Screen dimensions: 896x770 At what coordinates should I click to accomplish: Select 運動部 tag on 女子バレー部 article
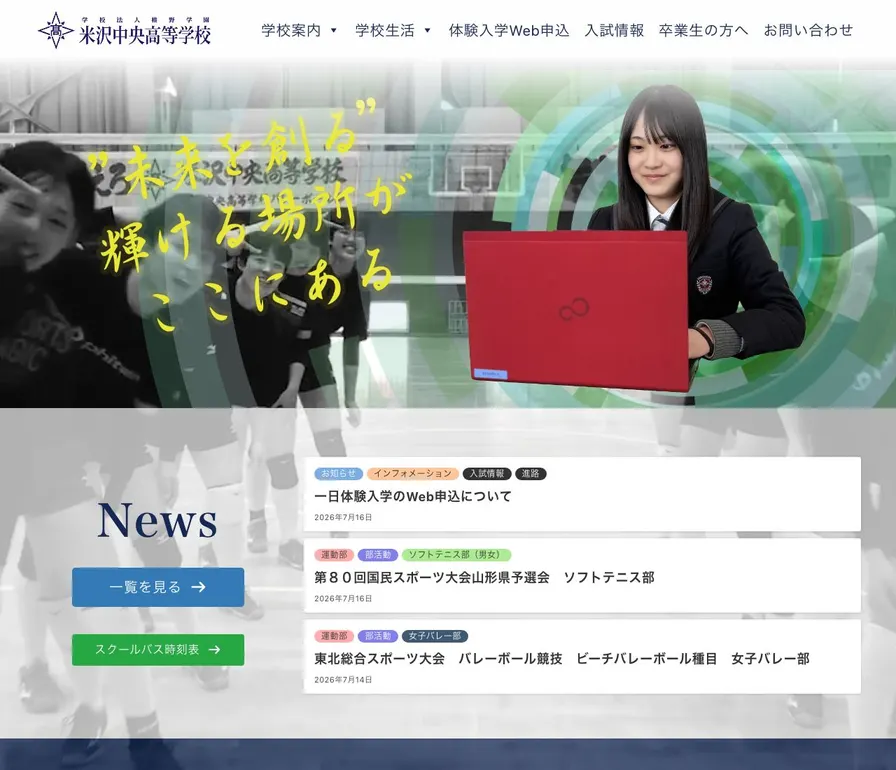point(334,636)
